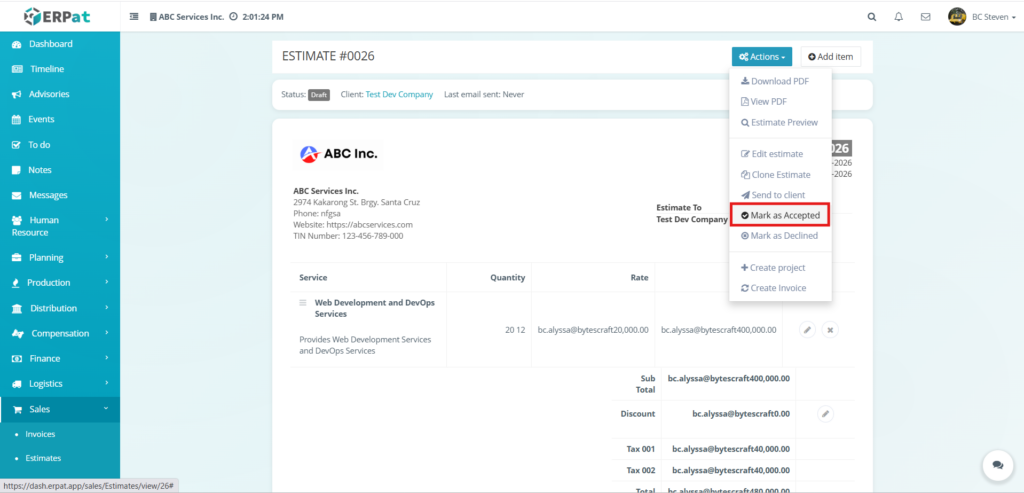Go to Invoices under Sales
Viewport: 1024px width, 493px height.
pyautogui.click(x=40, y=434)
